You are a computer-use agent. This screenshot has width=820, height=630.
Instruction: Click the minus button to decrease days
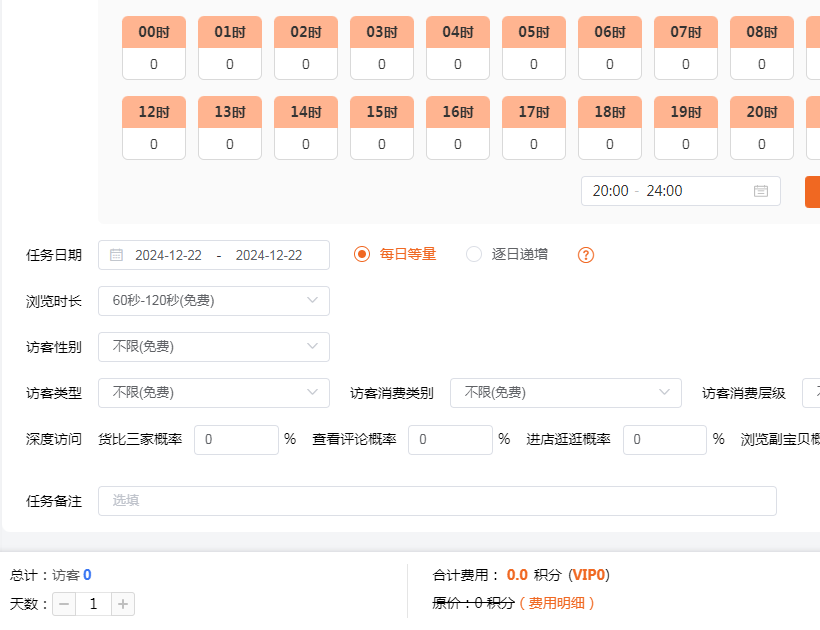pyautogui.click(x=64, y=604)
